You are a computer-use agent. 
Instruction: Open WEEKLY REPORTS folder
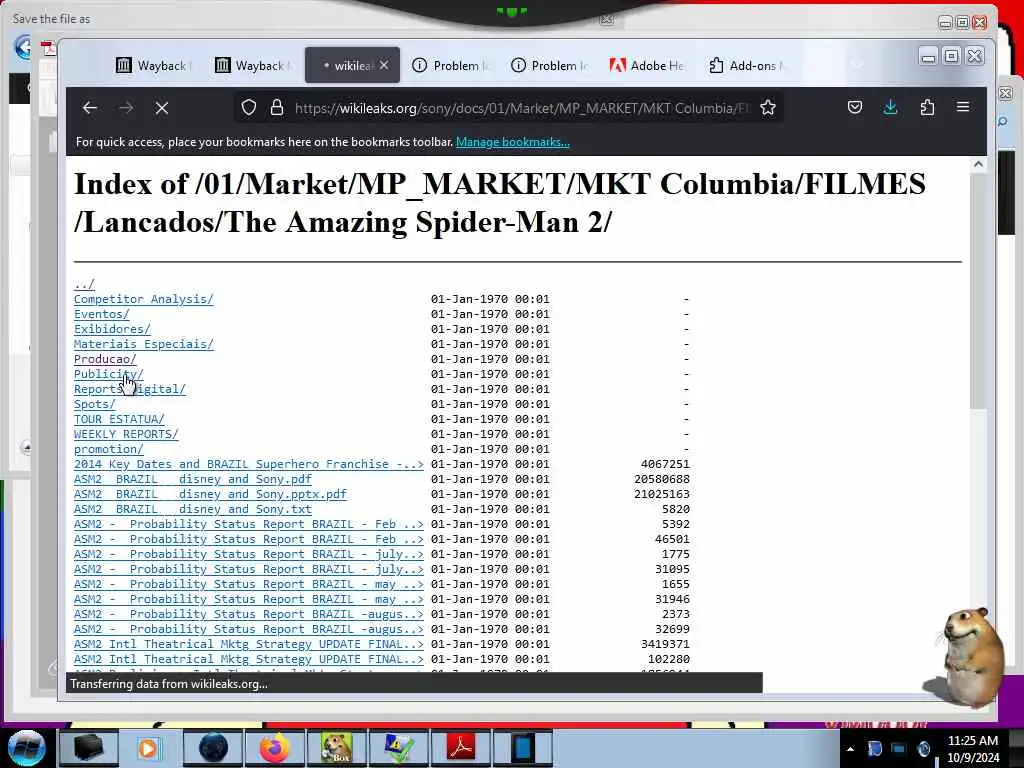point(126,434)
